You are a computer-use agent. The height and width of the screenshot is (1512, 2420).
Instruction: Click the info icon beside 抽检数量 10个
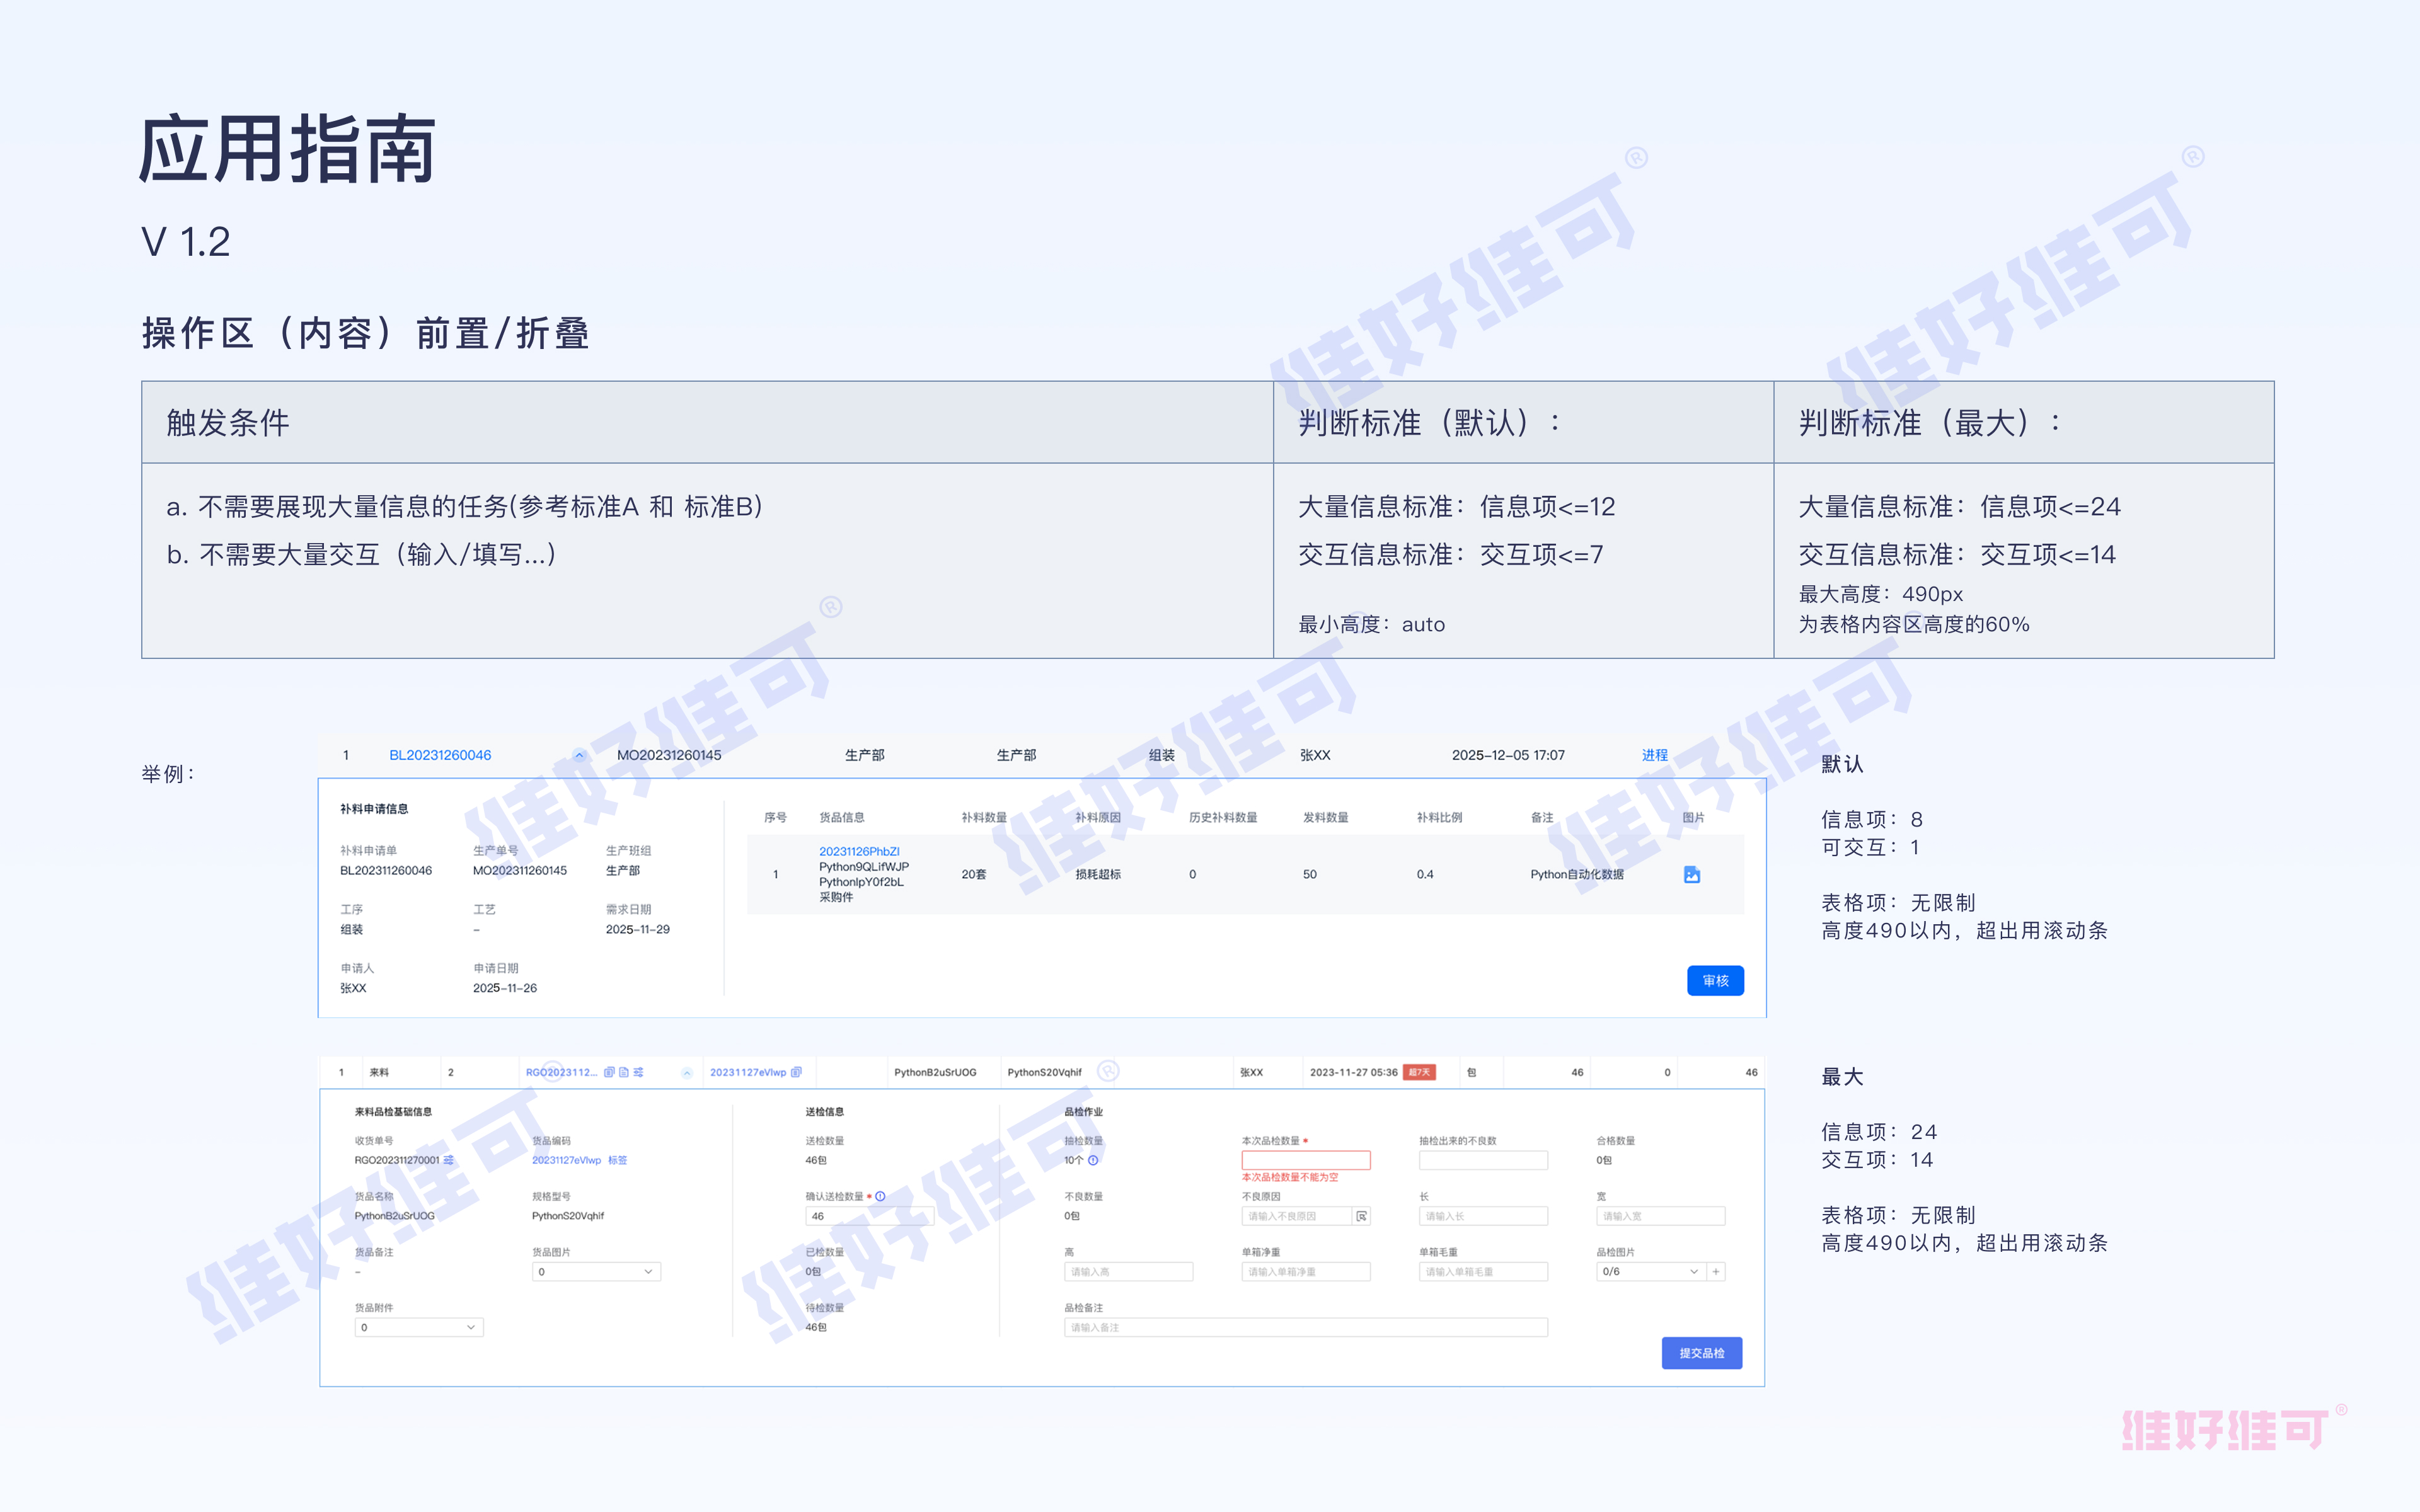click(x=1093, y=1160)
